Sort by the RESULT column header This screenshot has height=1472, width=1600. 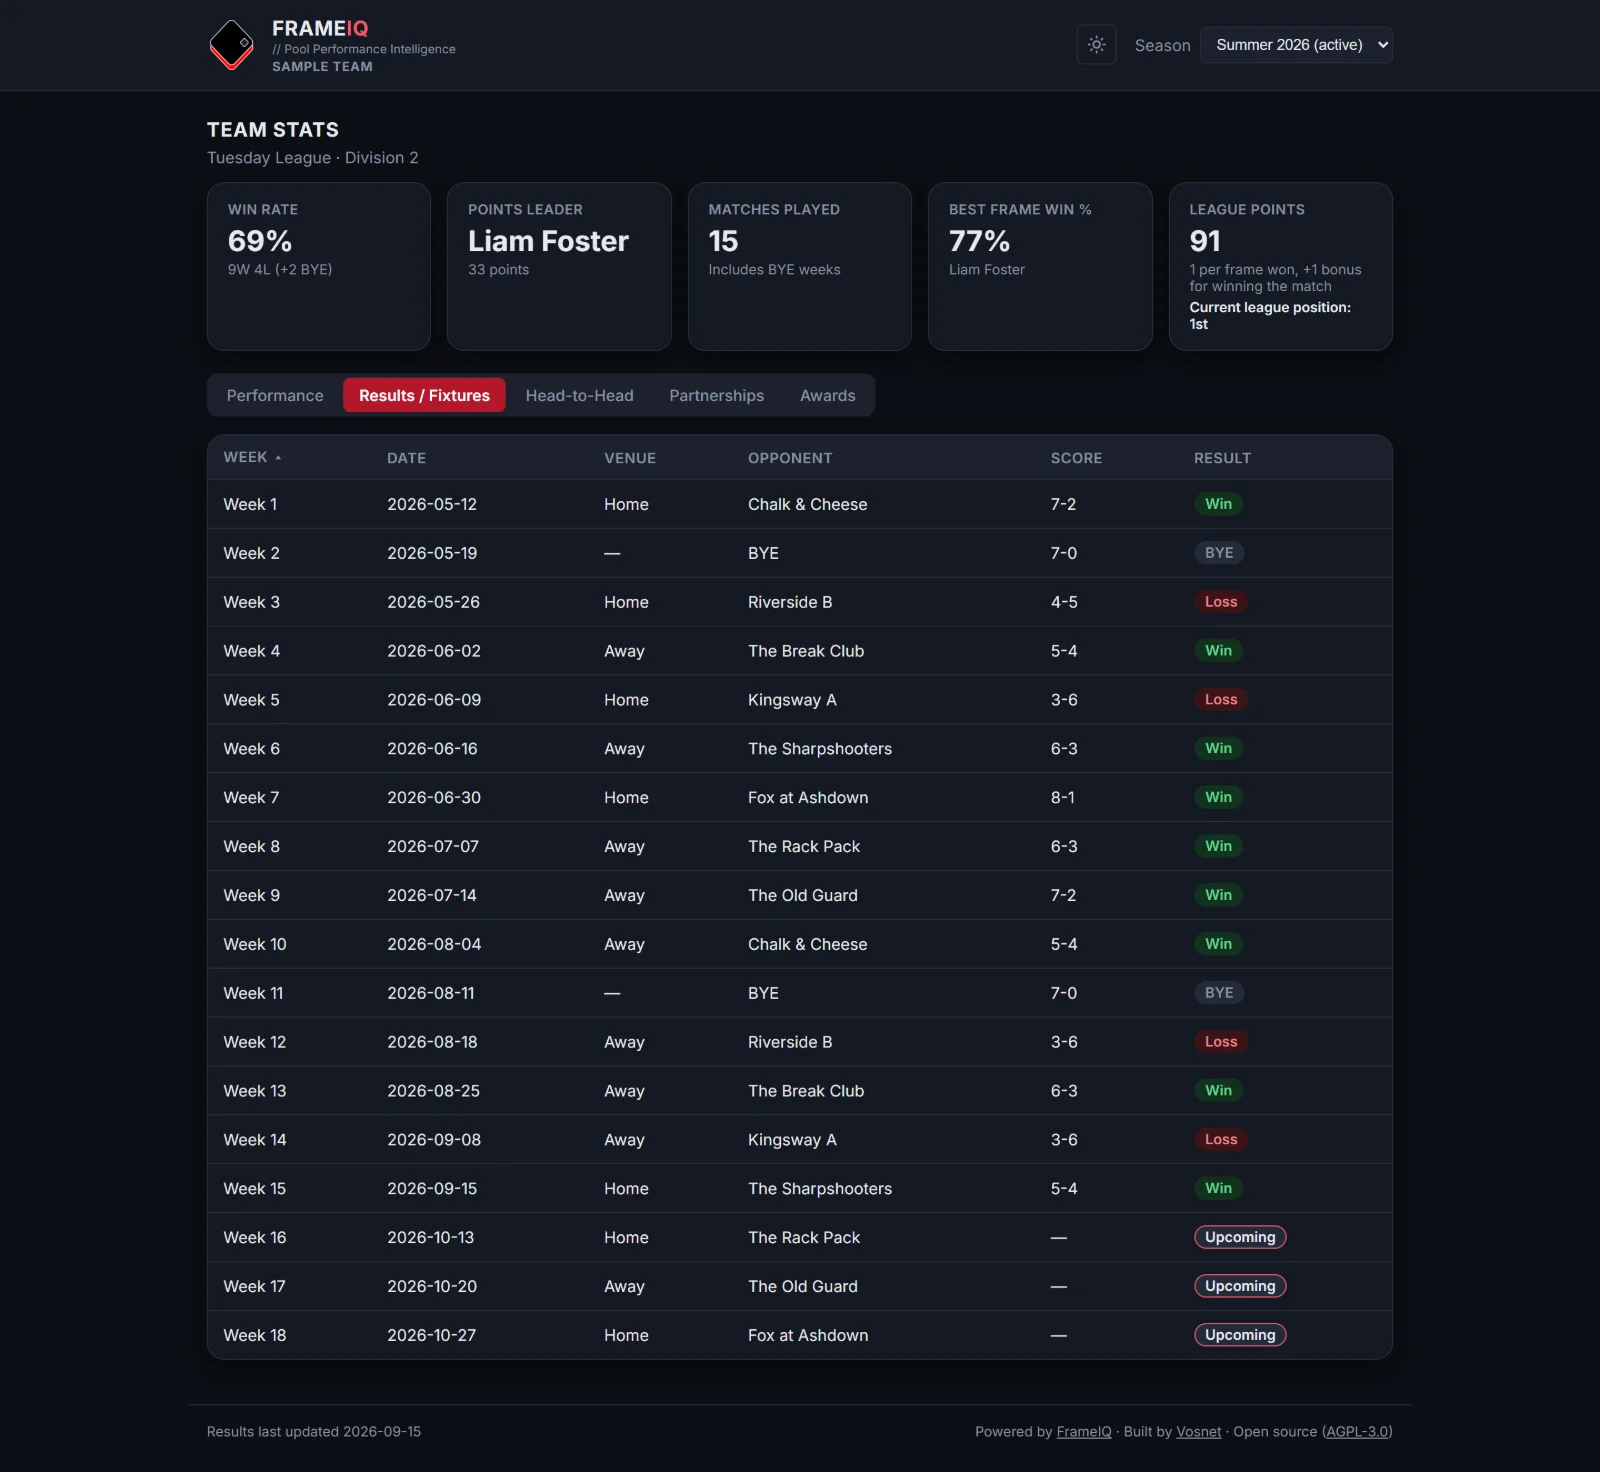(1222, 458)
